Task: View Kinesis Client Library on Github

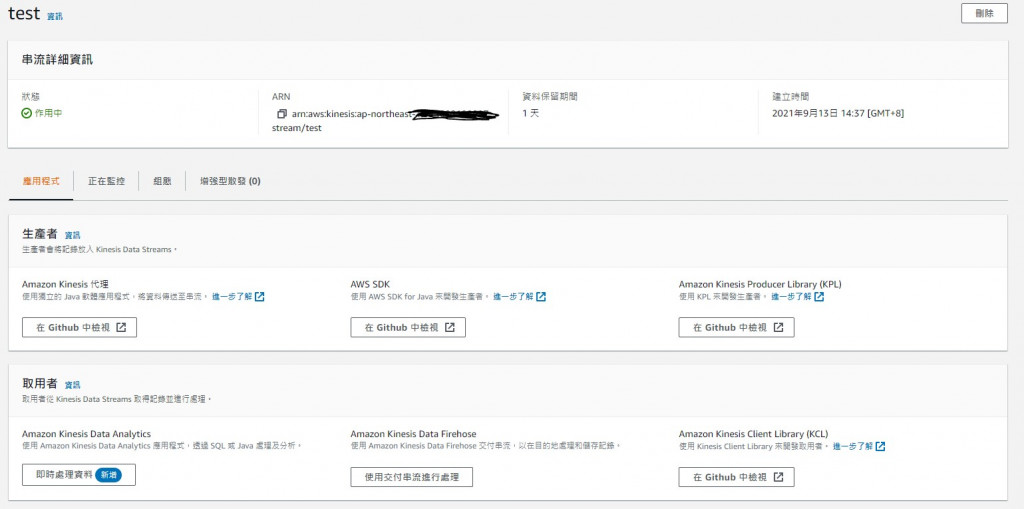Action: tap(737, 477)
